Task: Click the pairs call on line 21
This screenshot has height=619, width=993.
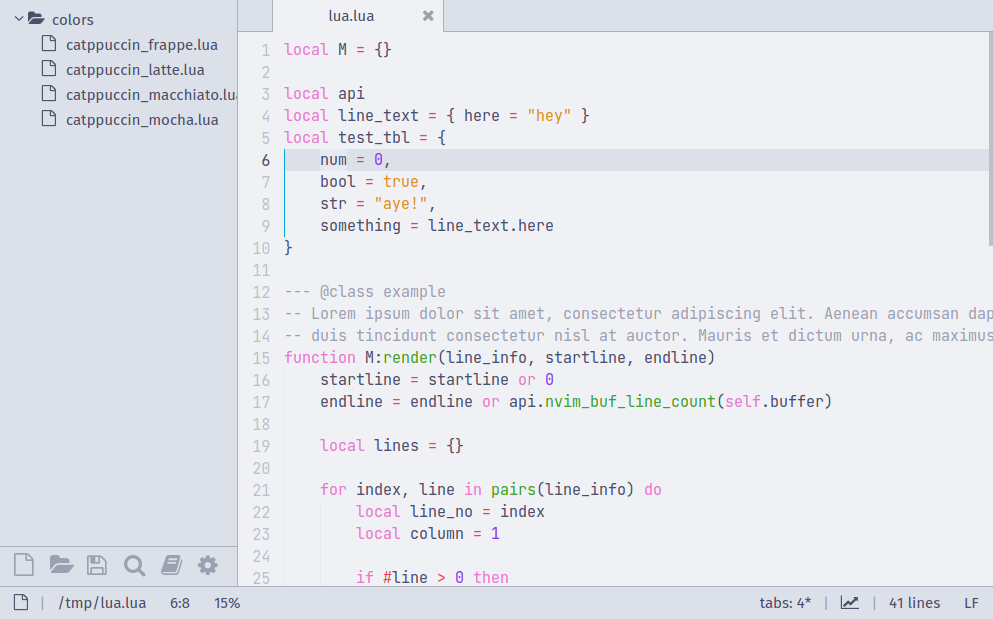Action: click(x=513, y=490)
